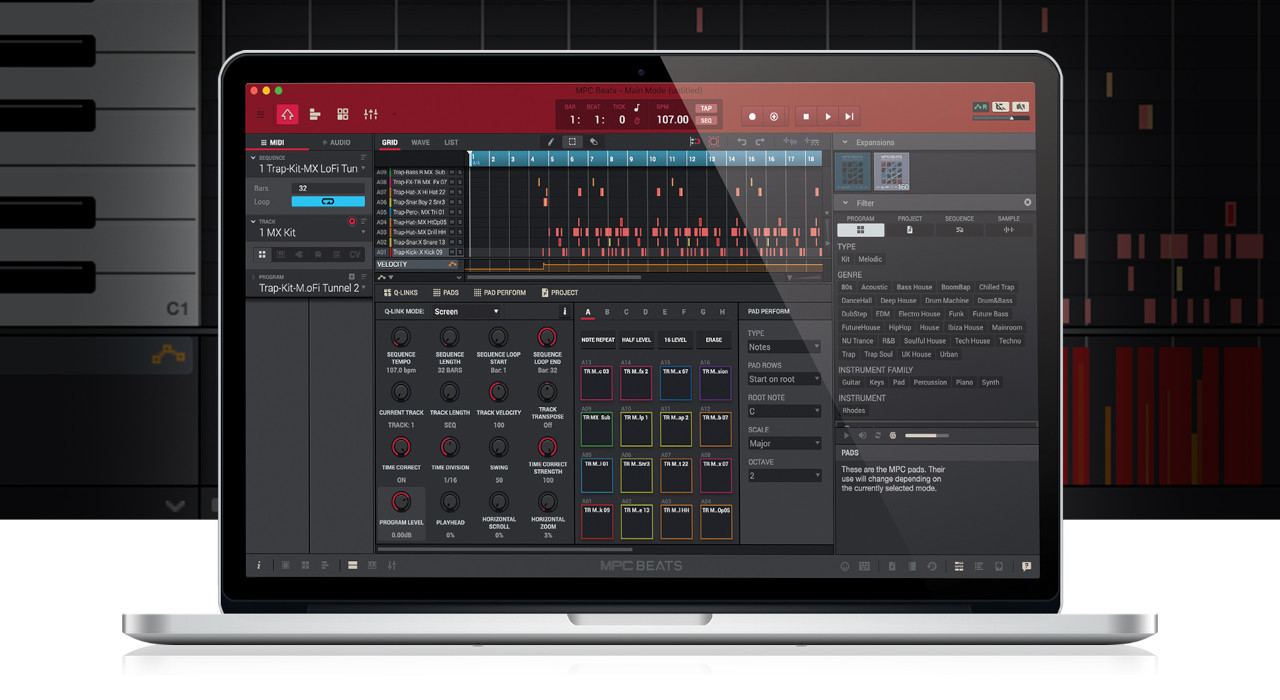Screen dimensions: 1280x700
Task: Open the Track View mode icon
Action: (x=315, y=115)
